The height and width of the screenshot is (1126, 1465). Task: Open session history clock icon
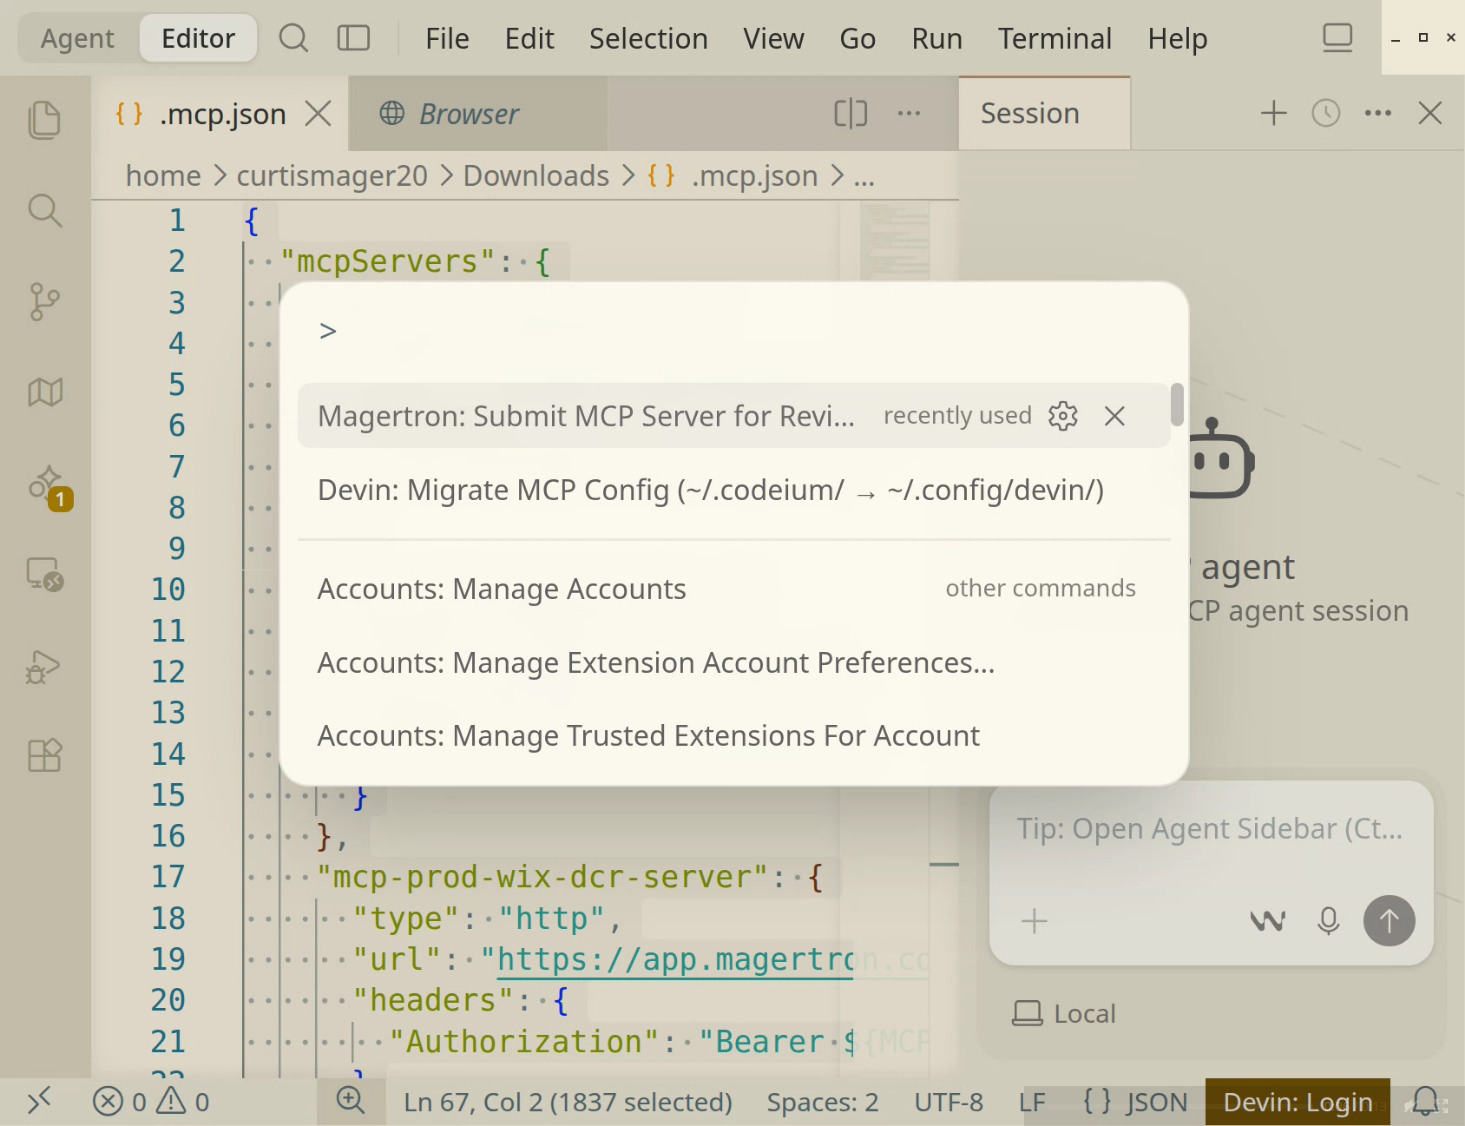pyautogui.click(x=1326, y=113)
